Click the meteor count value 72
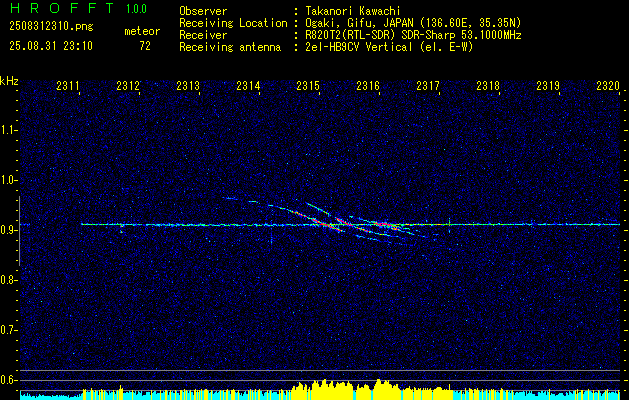 click(145, 46)
